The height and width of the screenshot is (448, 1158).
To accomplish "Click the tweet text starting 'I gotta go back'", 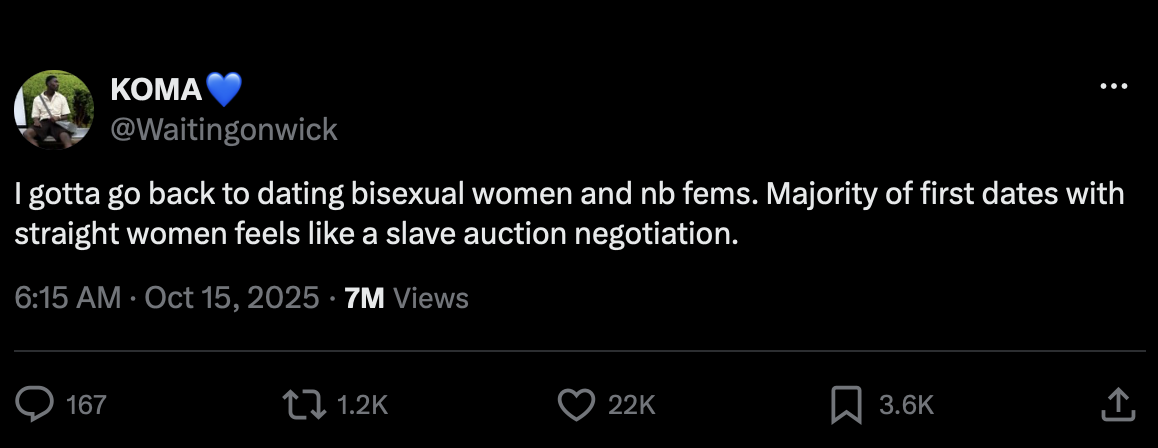I will 569,214.
